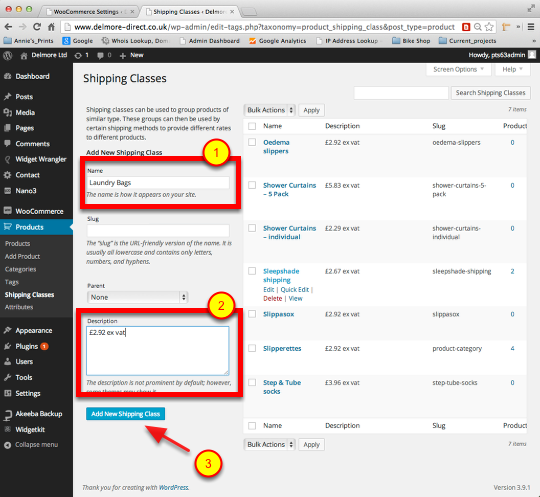The height and width of the screenshot is (497, 540).
Task: Open the Parent None dropdown
Action: [x=137, y=297]
